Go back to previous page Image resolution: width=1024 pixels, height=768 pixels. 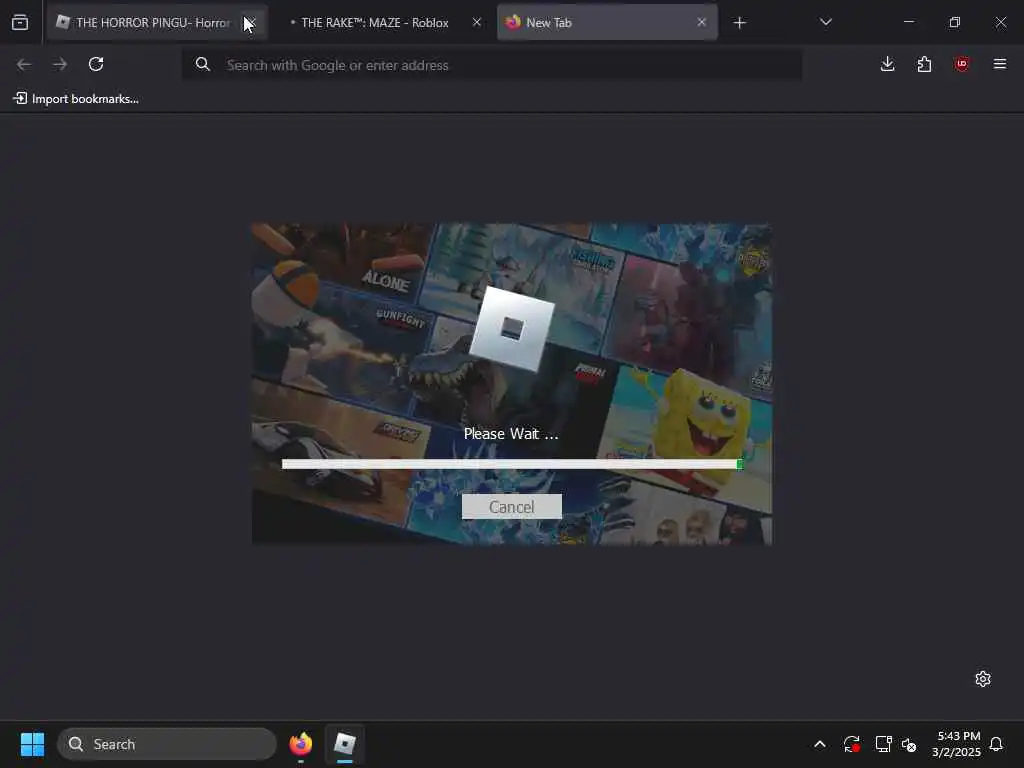[x=24, y=64]
